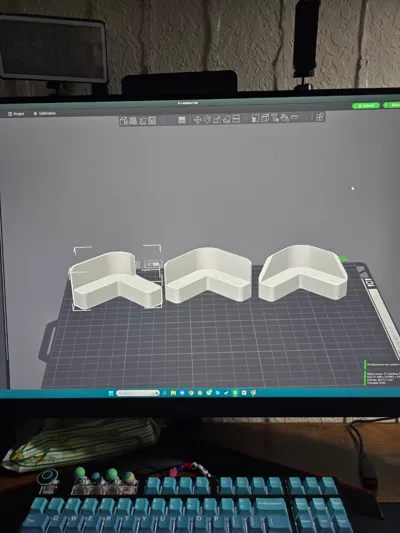Select the Lay on face tool
This screenshot has height=533, width=400.
pos(227,119)
